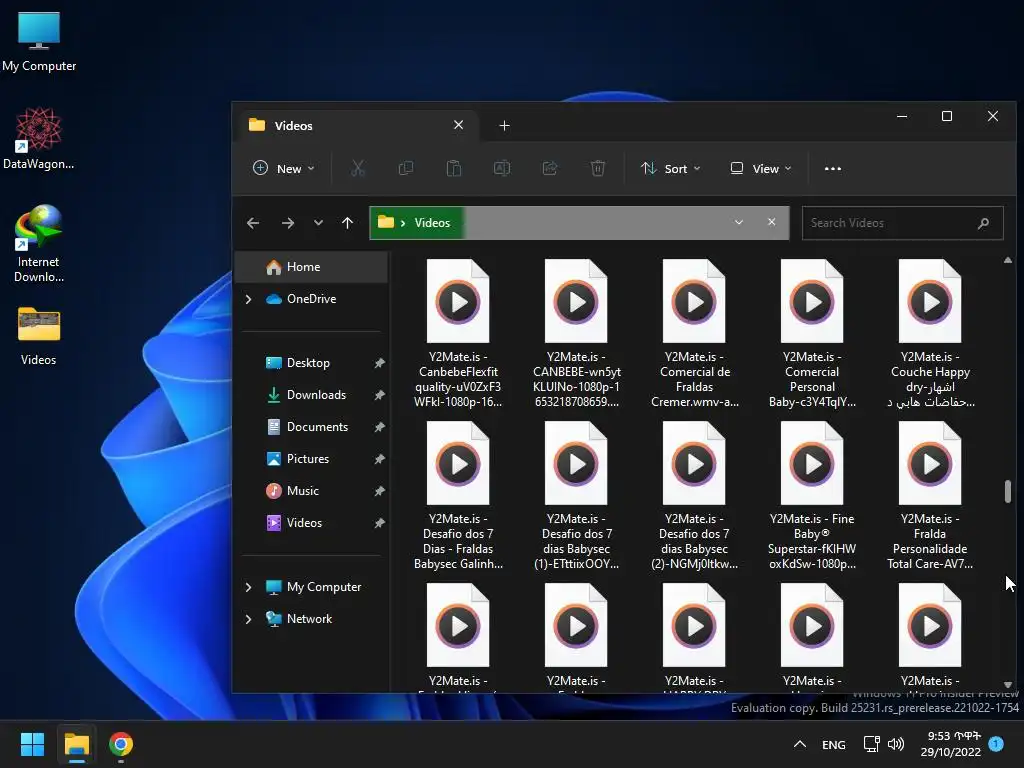Add a new File Explorer tab
Viewport: 1024px width, 768px height.
[504, 125]
